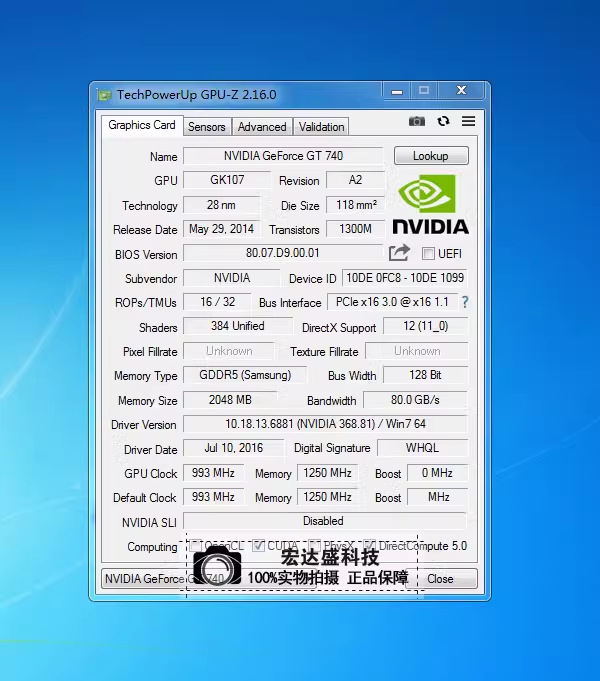Viewport: 600px width, 681px height.
Task: Click the bus interface question mark
Action: pyautogui.click(x=465, y=302)
